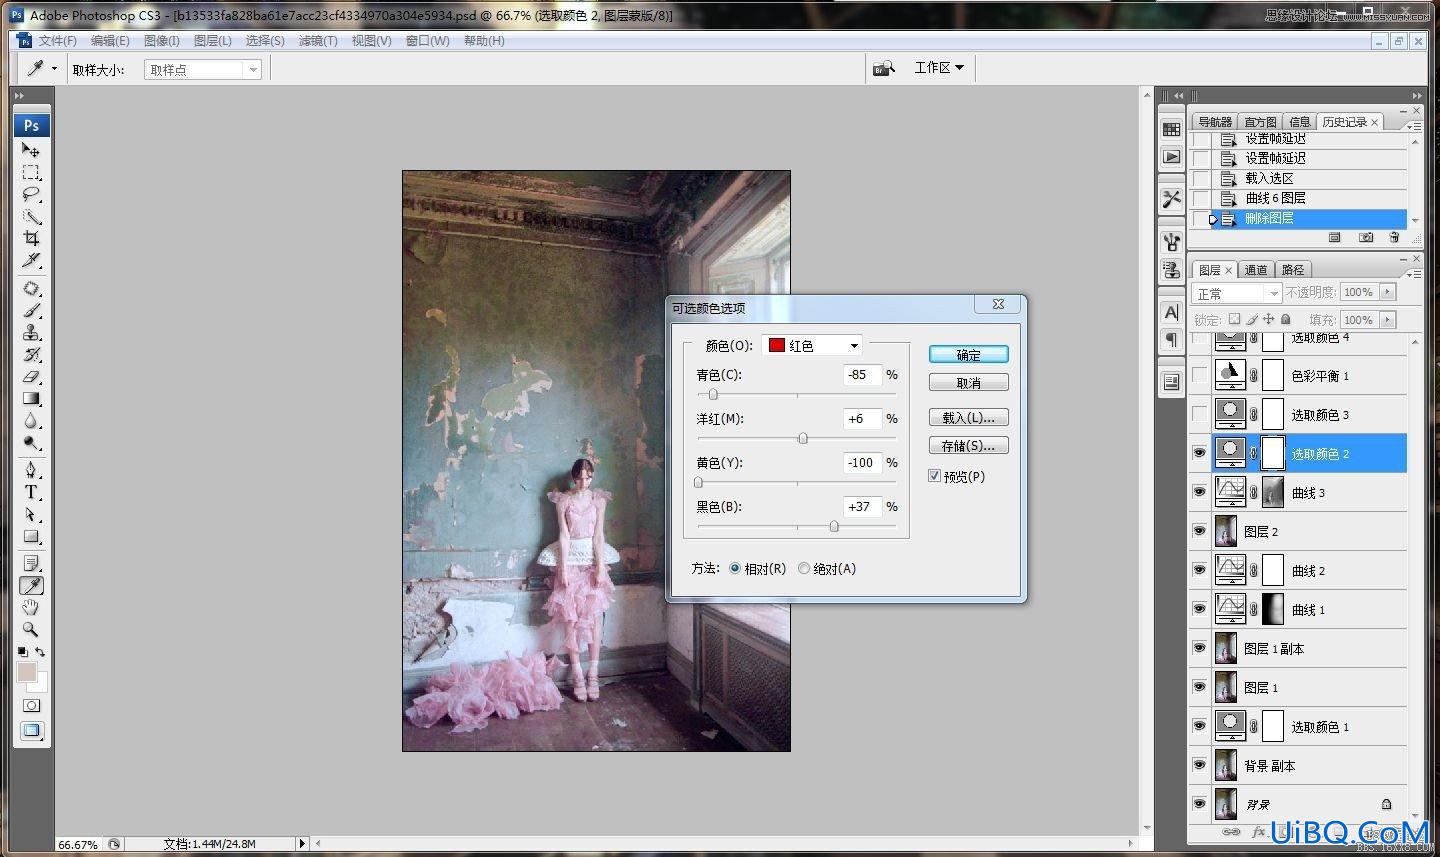Click the 载入(L)... button
The image size is (1440, 857).
(x=968, y=417)
